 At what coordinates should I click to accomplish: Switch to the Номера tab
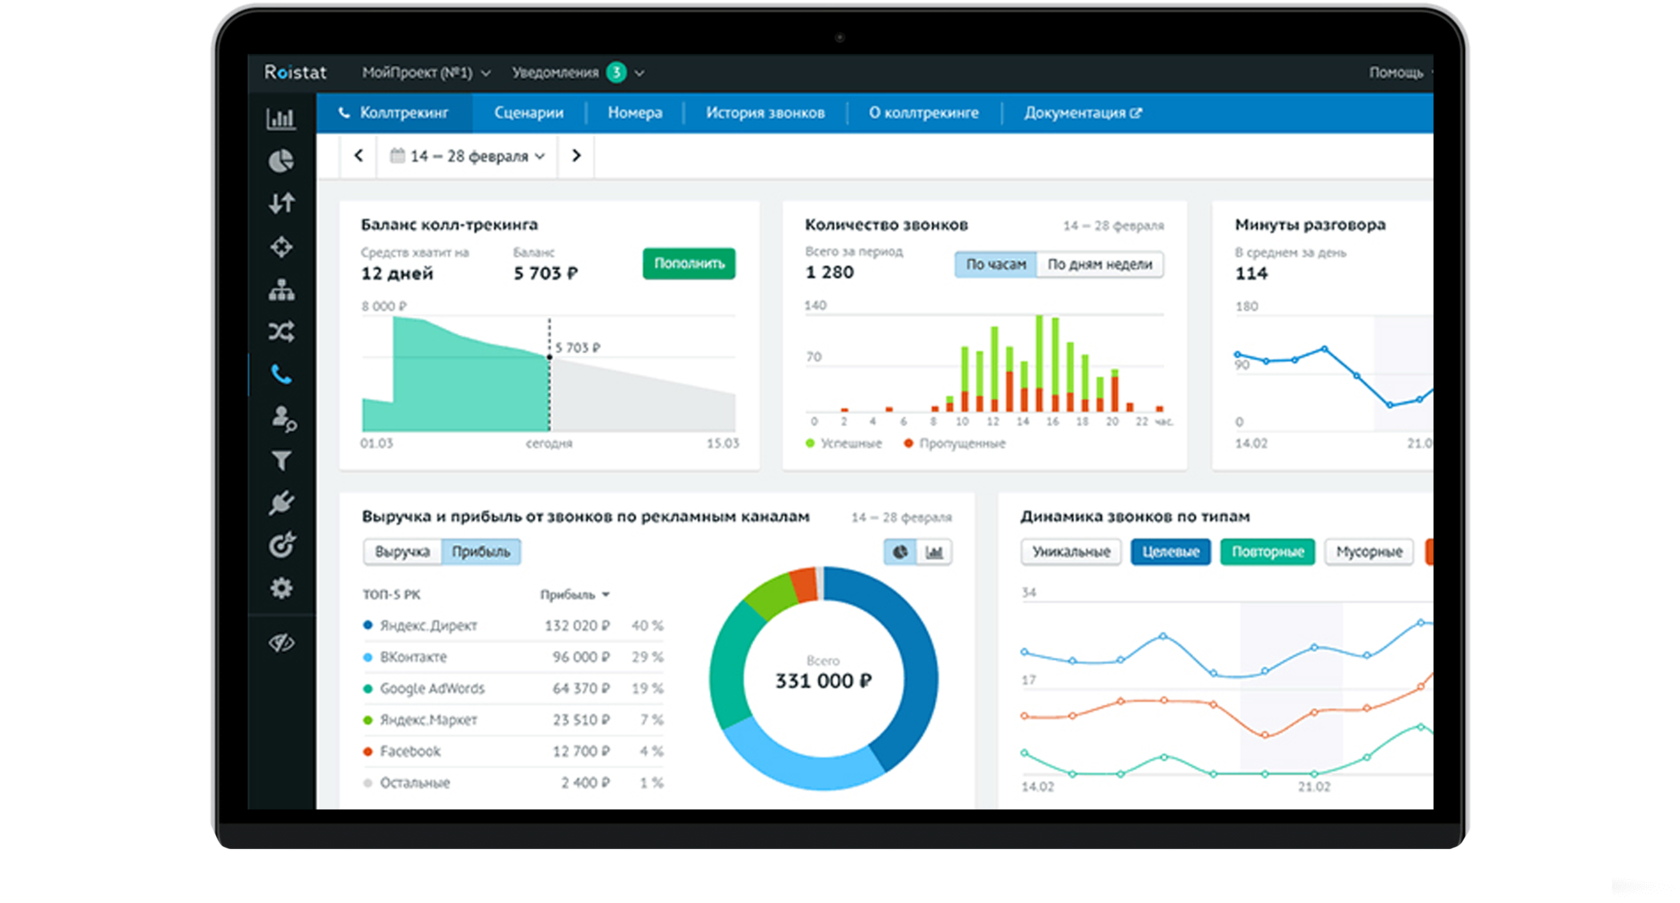pos(635,113)
